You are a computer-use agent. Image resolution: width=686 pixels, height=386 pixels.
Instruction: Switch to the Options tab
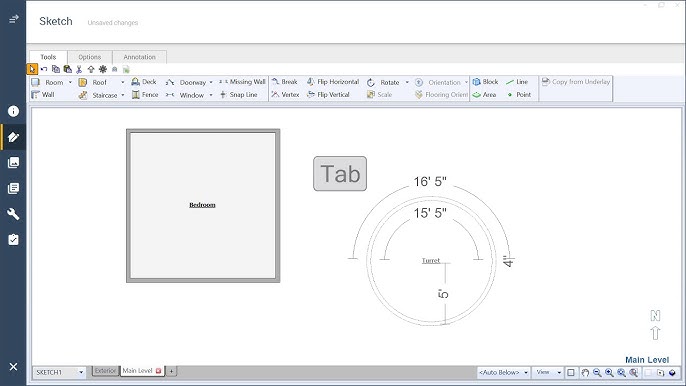(90, 57)
